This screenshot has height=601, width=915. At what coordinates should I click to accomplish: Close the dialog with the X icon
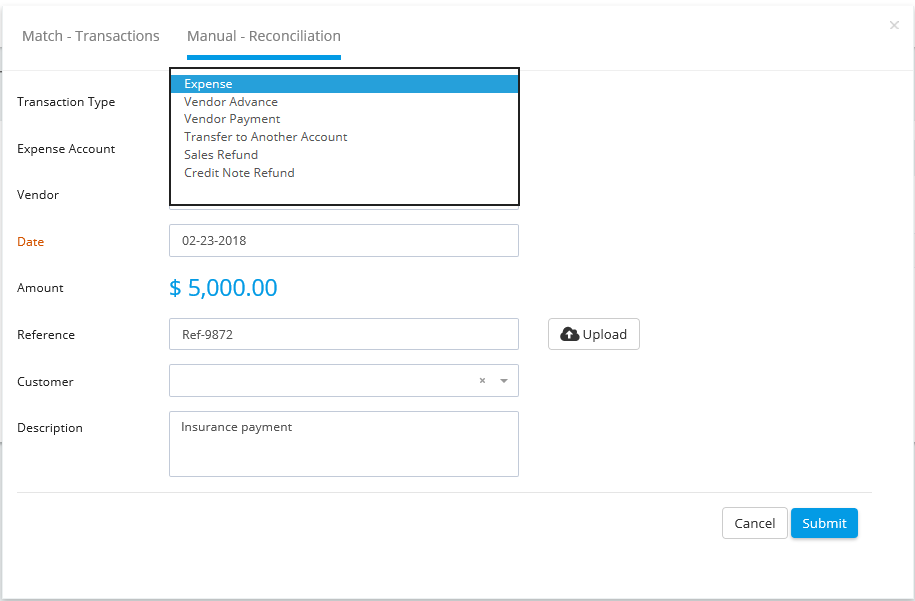pos(894,25)
